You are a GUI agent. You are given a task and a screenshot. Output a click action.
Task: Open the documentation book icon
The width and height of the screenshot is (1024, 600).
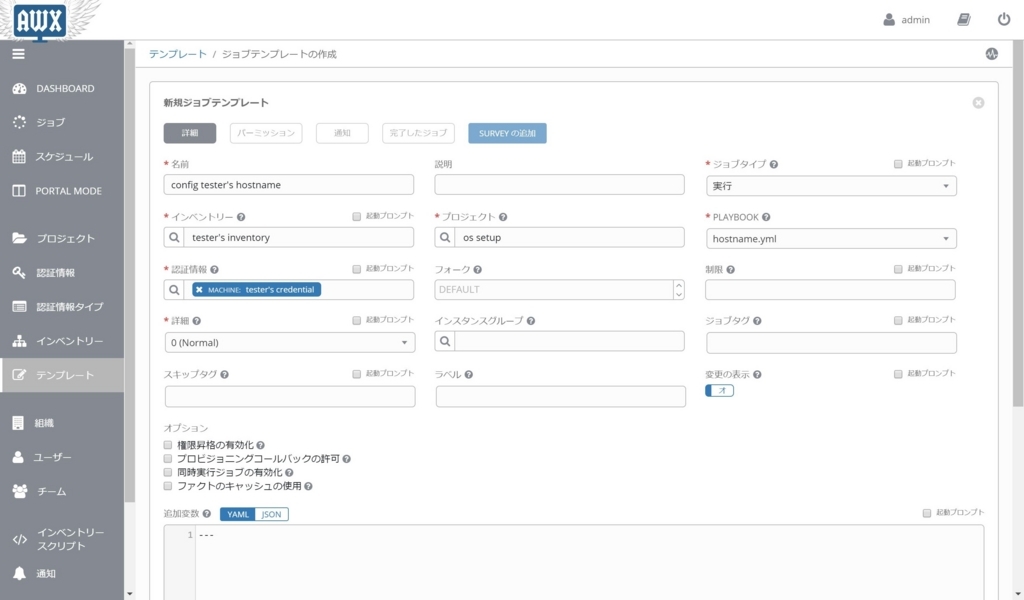tap(964, 20)
